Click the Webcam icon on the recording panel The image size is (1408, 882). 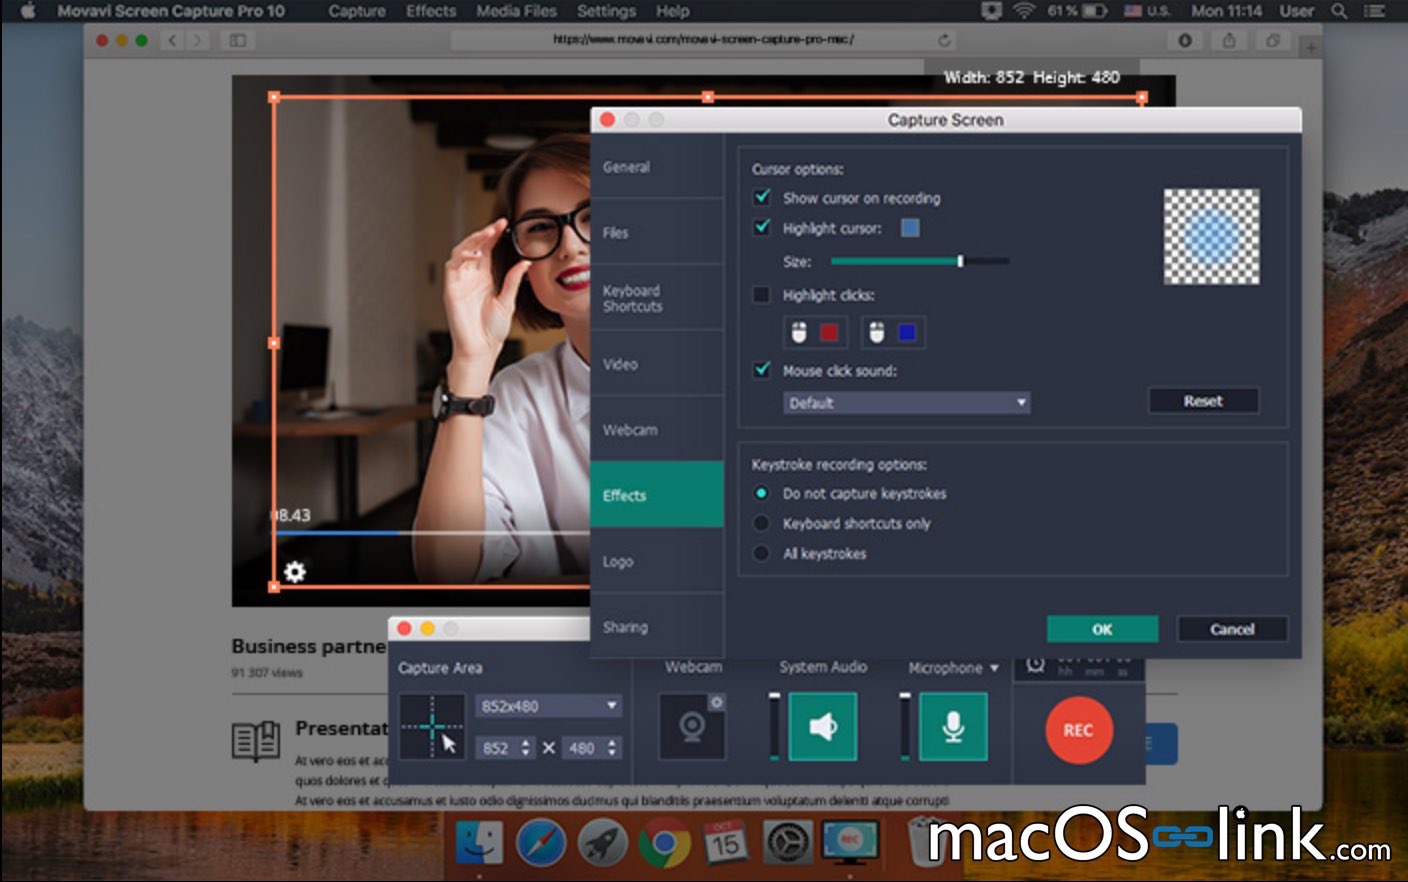tap(691, 727)
